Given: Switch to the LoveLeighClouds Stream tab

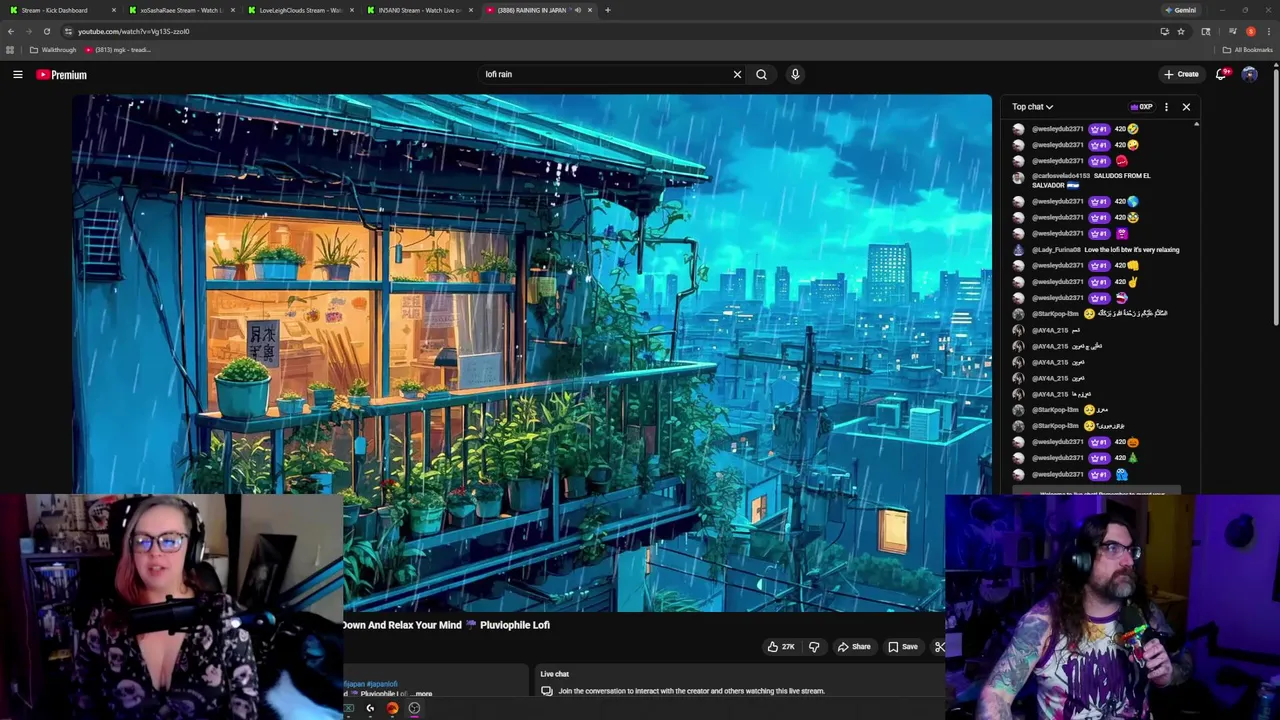Looking at the screenshot, I should tap(300, 10).
